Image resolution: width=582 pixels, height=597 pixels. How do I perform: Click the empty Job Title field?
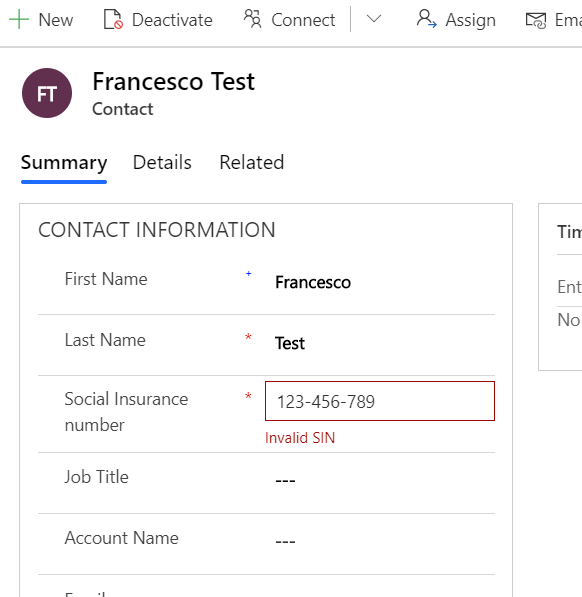(x=380, y=480)
